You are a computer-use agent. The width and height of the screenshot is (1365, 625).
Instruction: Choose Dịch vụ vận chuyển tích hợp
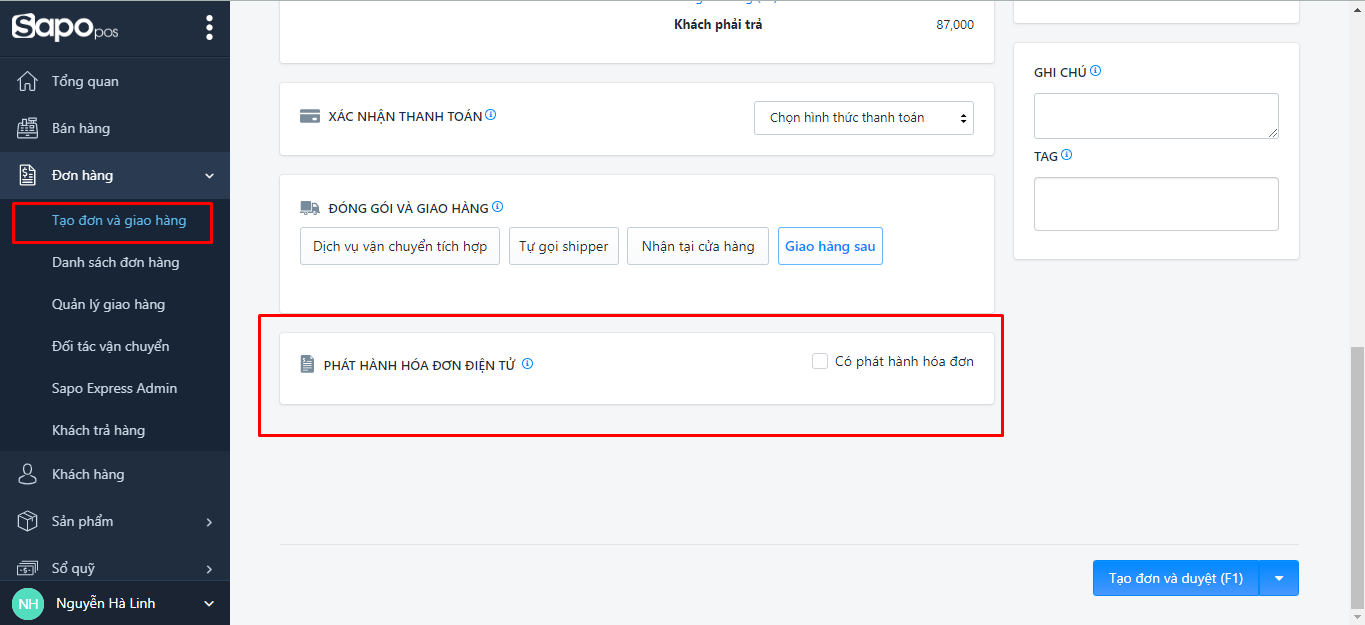[x=400, y=246]
